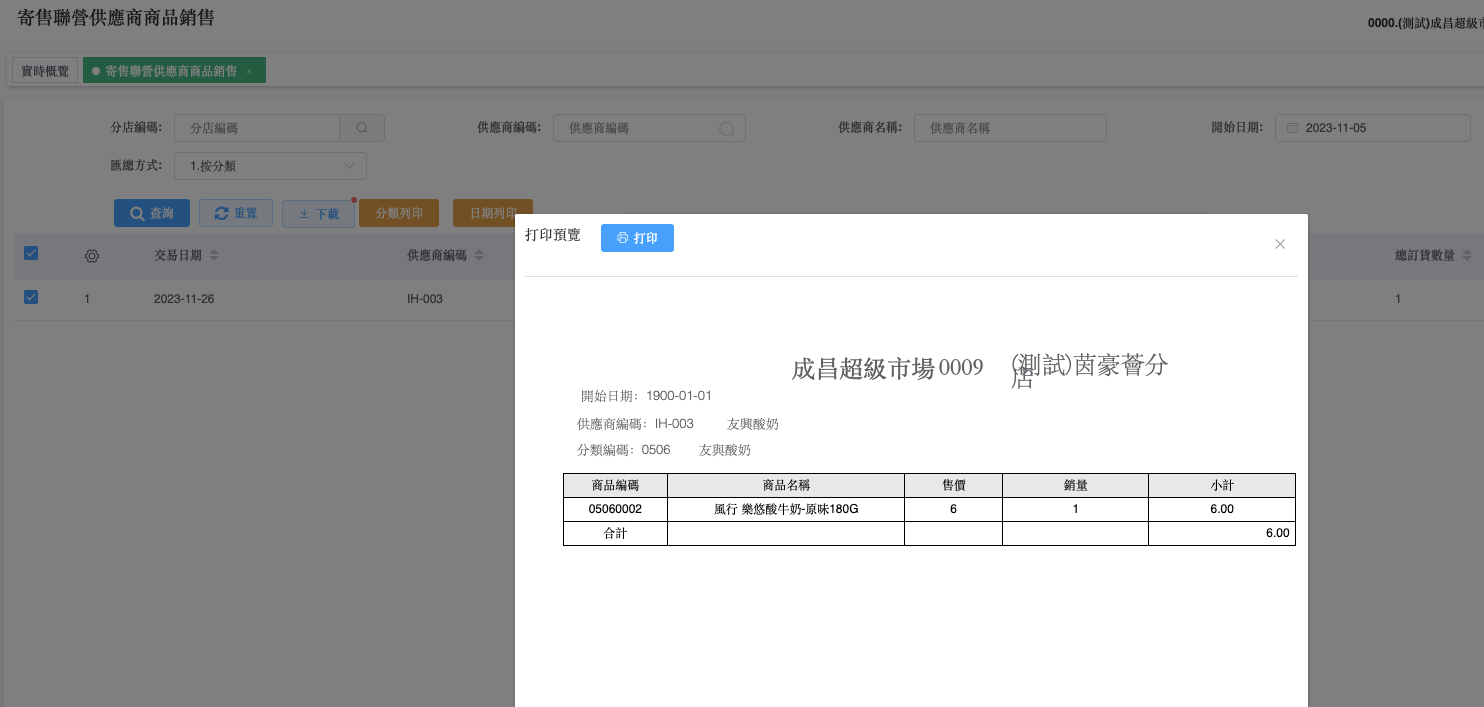This screenshot has width=1484, height=707.
Task: Click the 打印 print button
Action: coord(637,238)
